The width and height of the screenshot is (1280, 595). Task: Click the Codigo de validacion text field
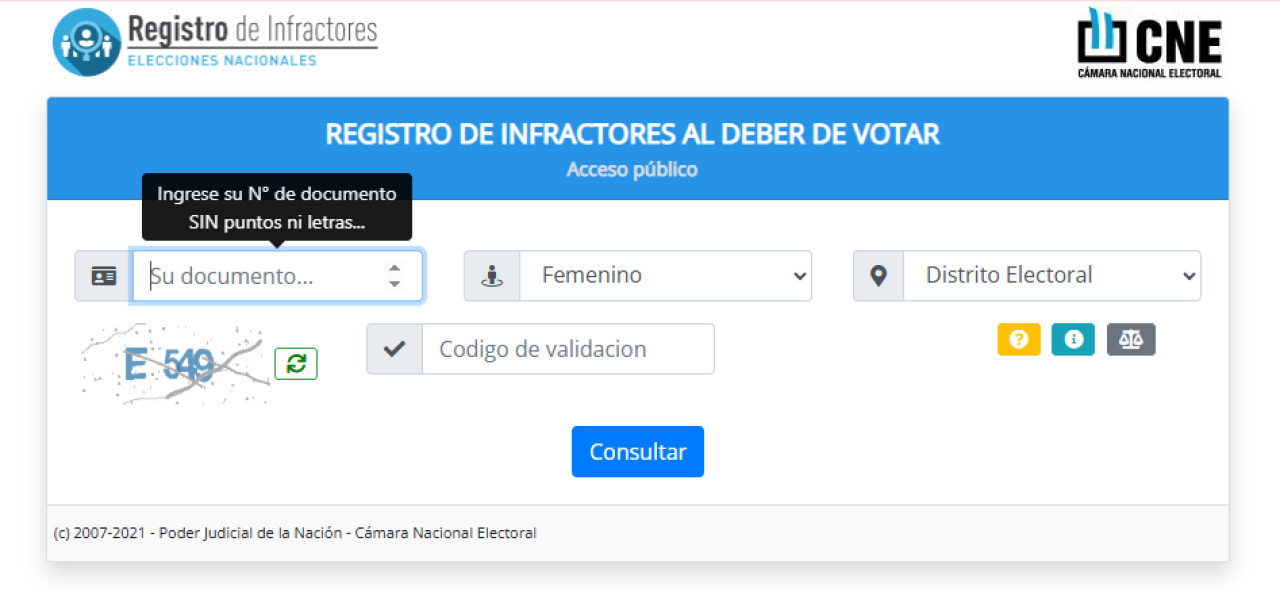[567, 349]
